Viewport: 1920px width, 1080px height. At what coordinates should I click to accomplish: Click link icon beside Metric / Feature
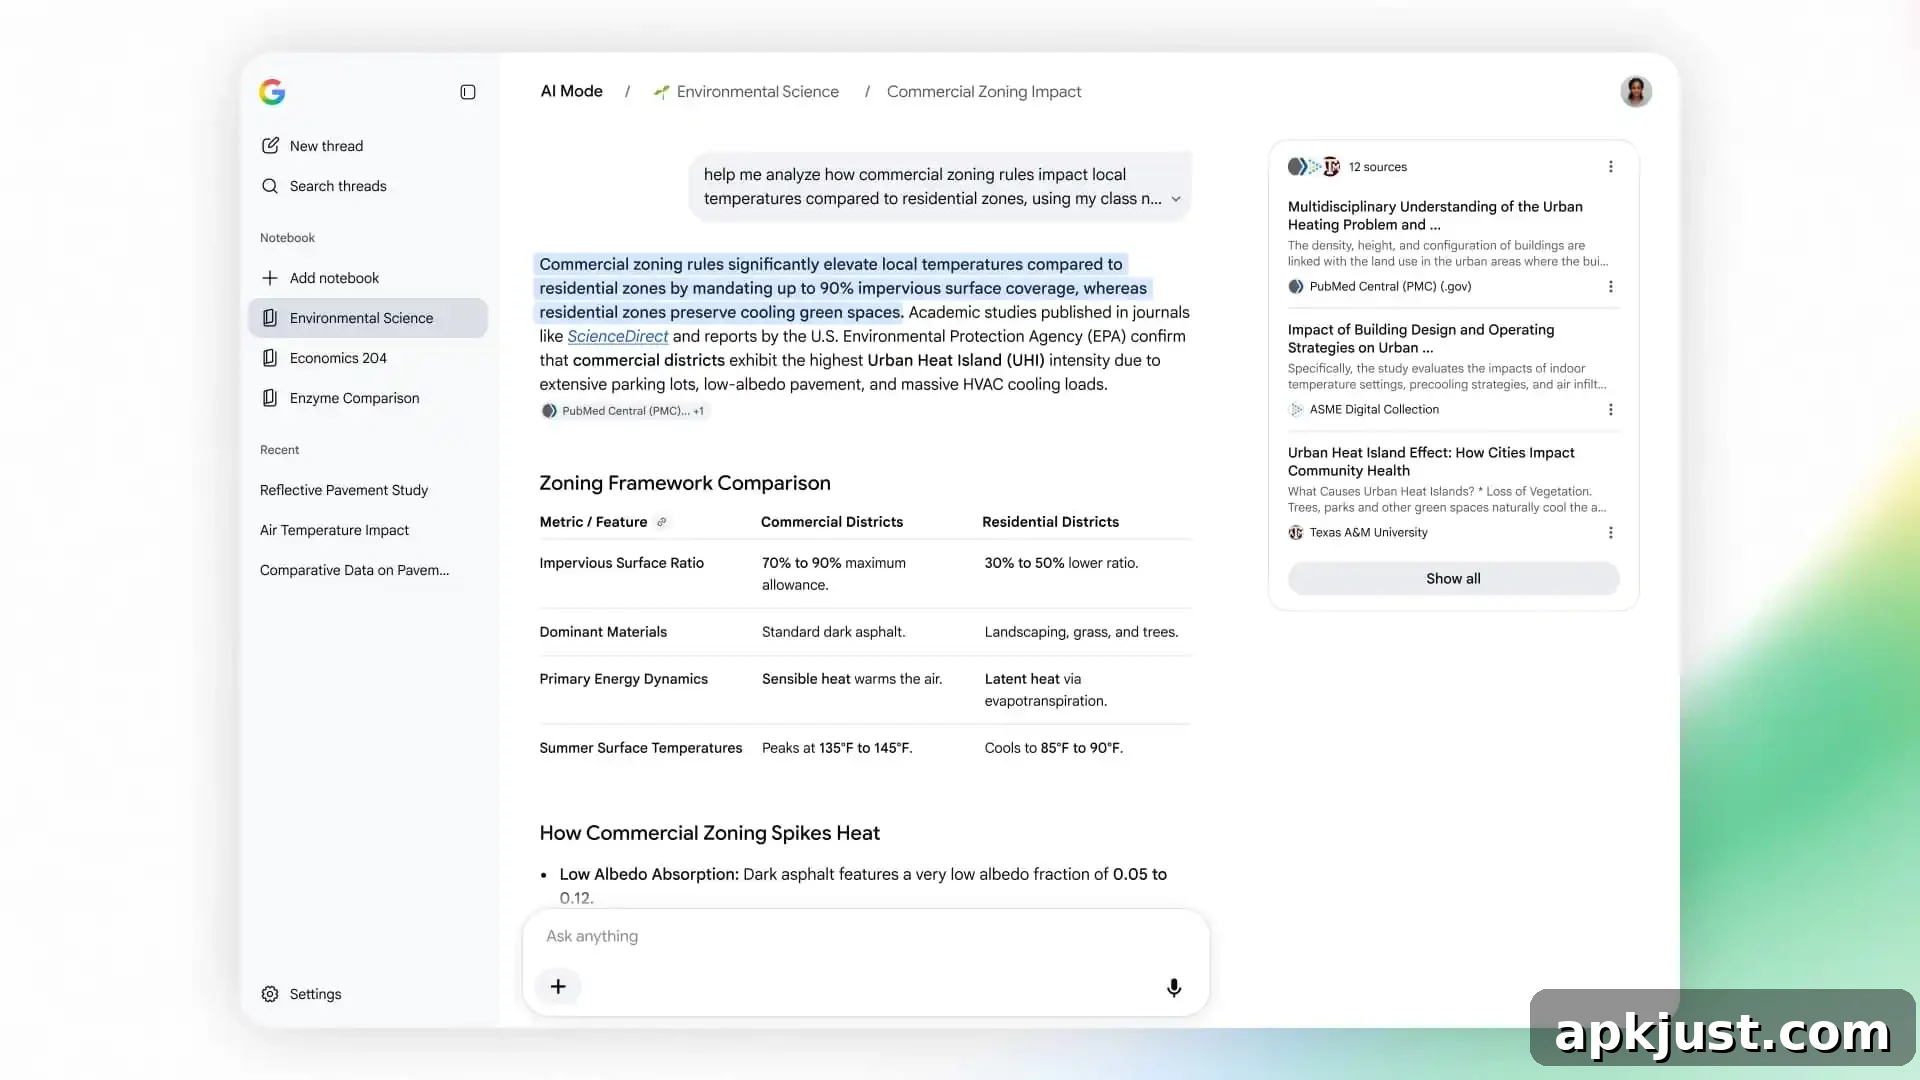click(x=661, y=522)
